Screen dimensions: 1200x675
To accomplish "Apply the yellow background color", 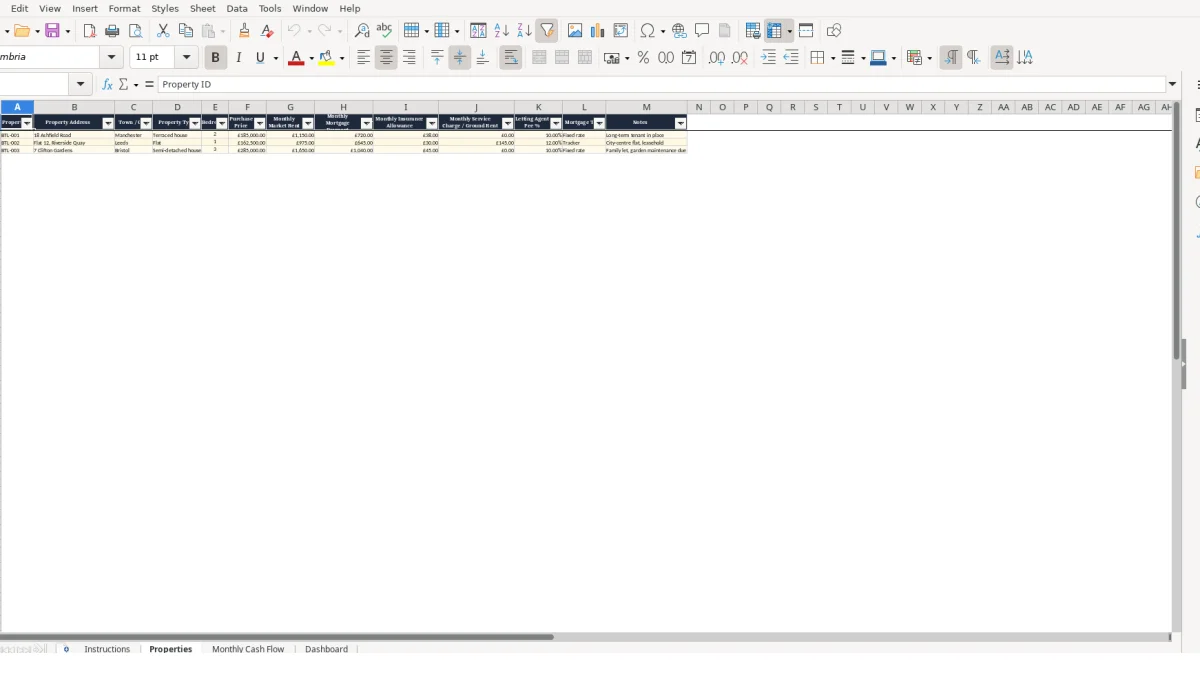I will (x=326, y=58).
